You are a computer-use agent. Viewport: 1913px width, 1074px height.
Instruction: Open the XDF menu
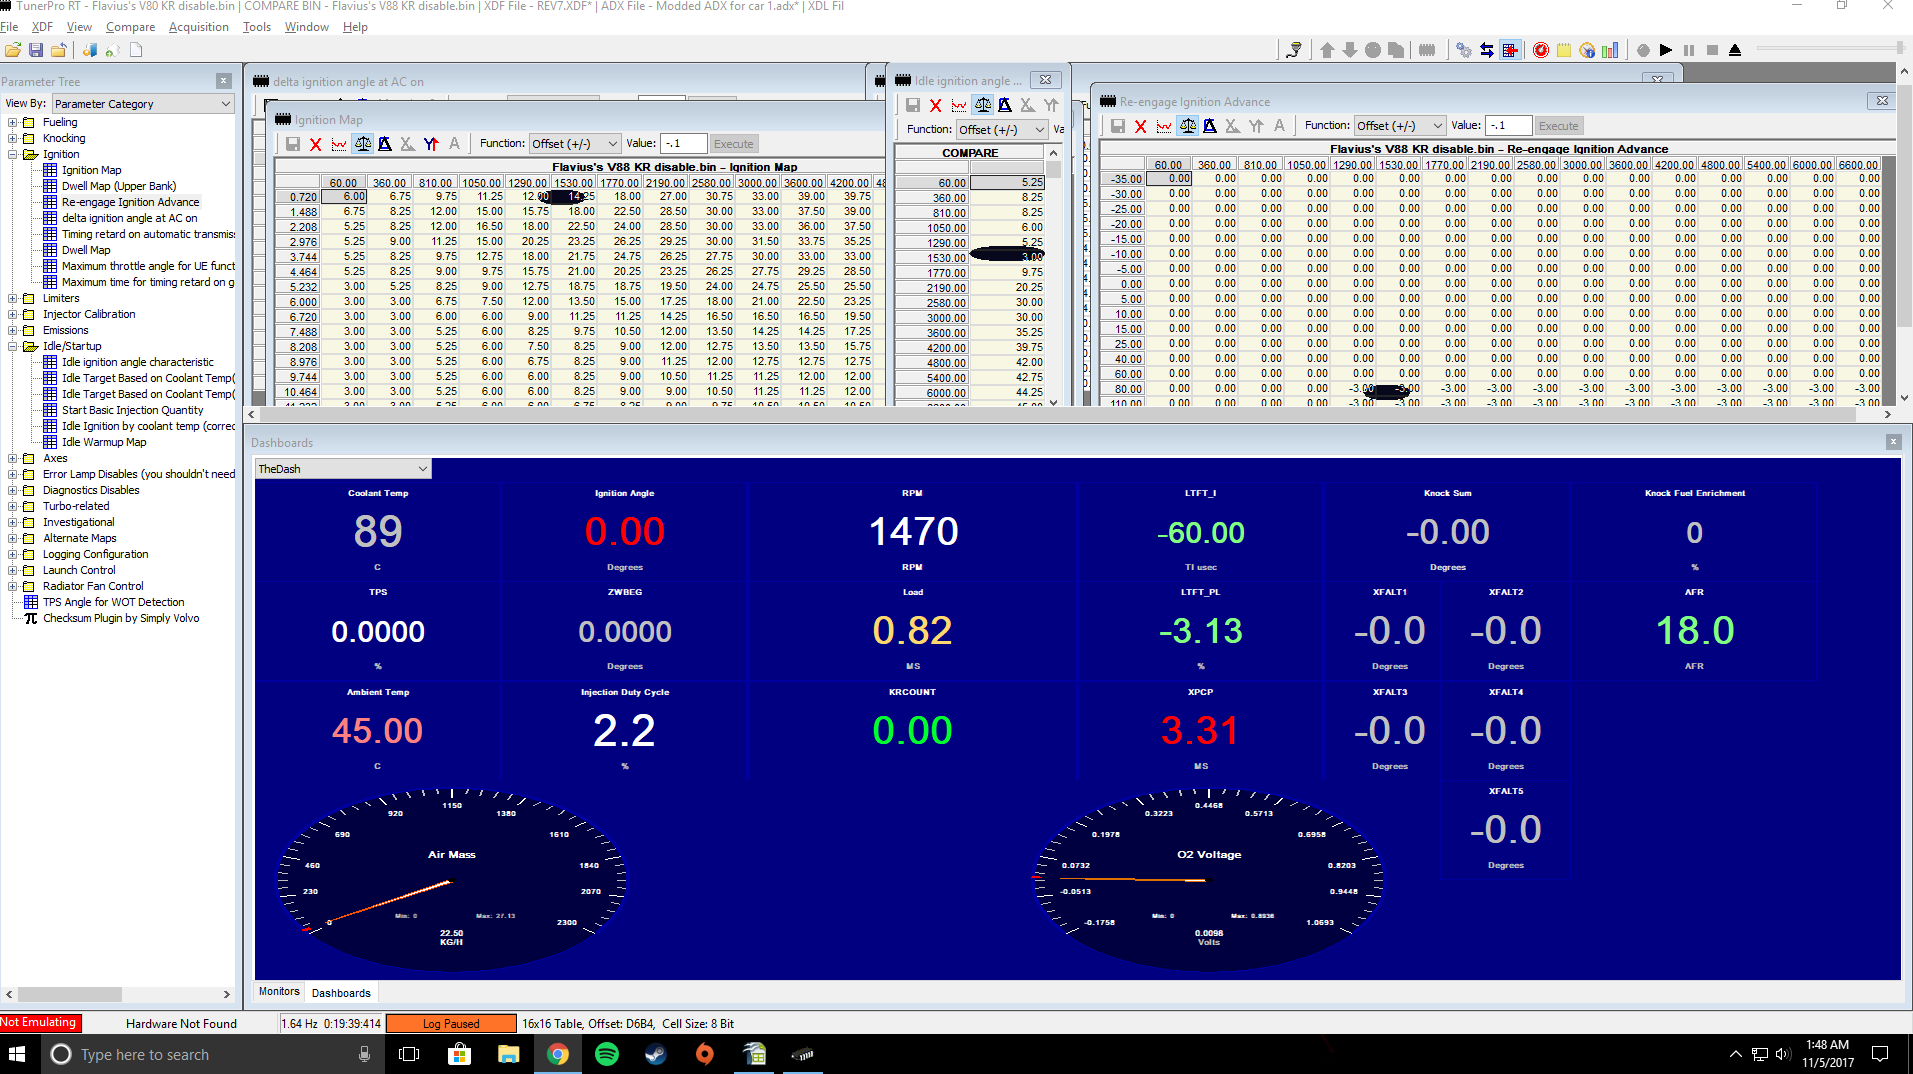pos(42,27)
